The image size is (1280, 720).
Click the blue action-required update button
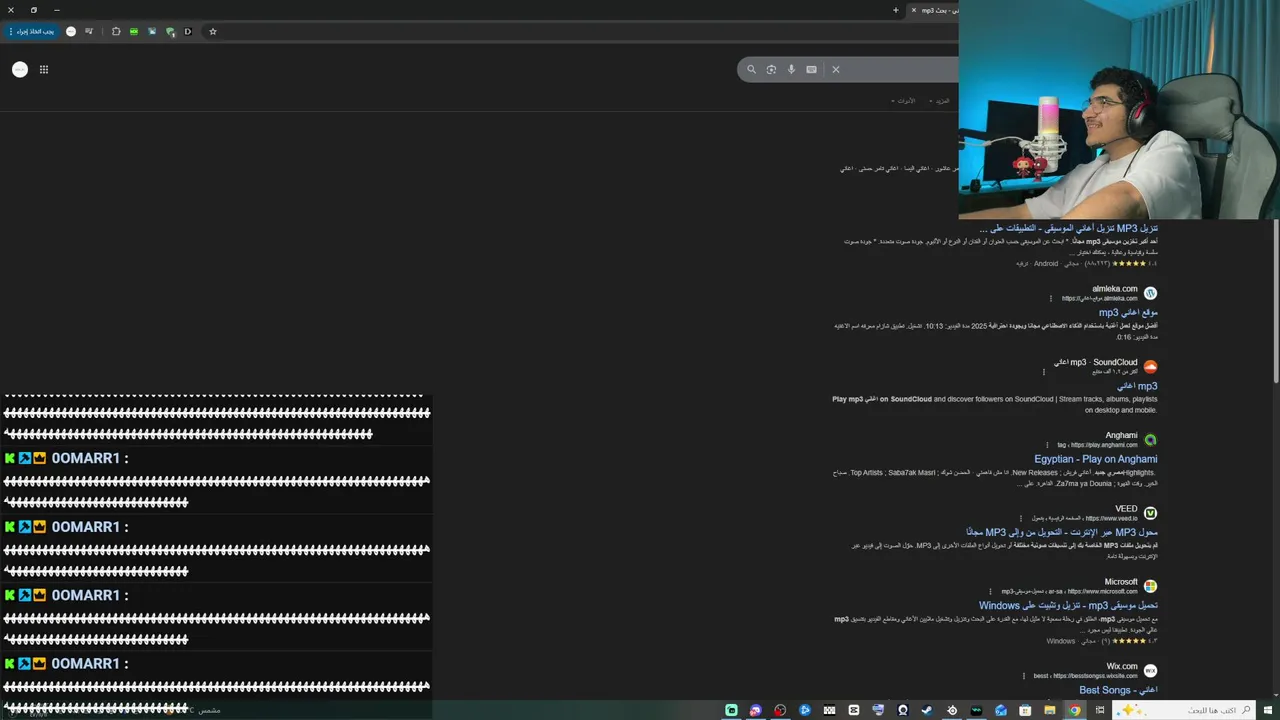coord(32,31)
